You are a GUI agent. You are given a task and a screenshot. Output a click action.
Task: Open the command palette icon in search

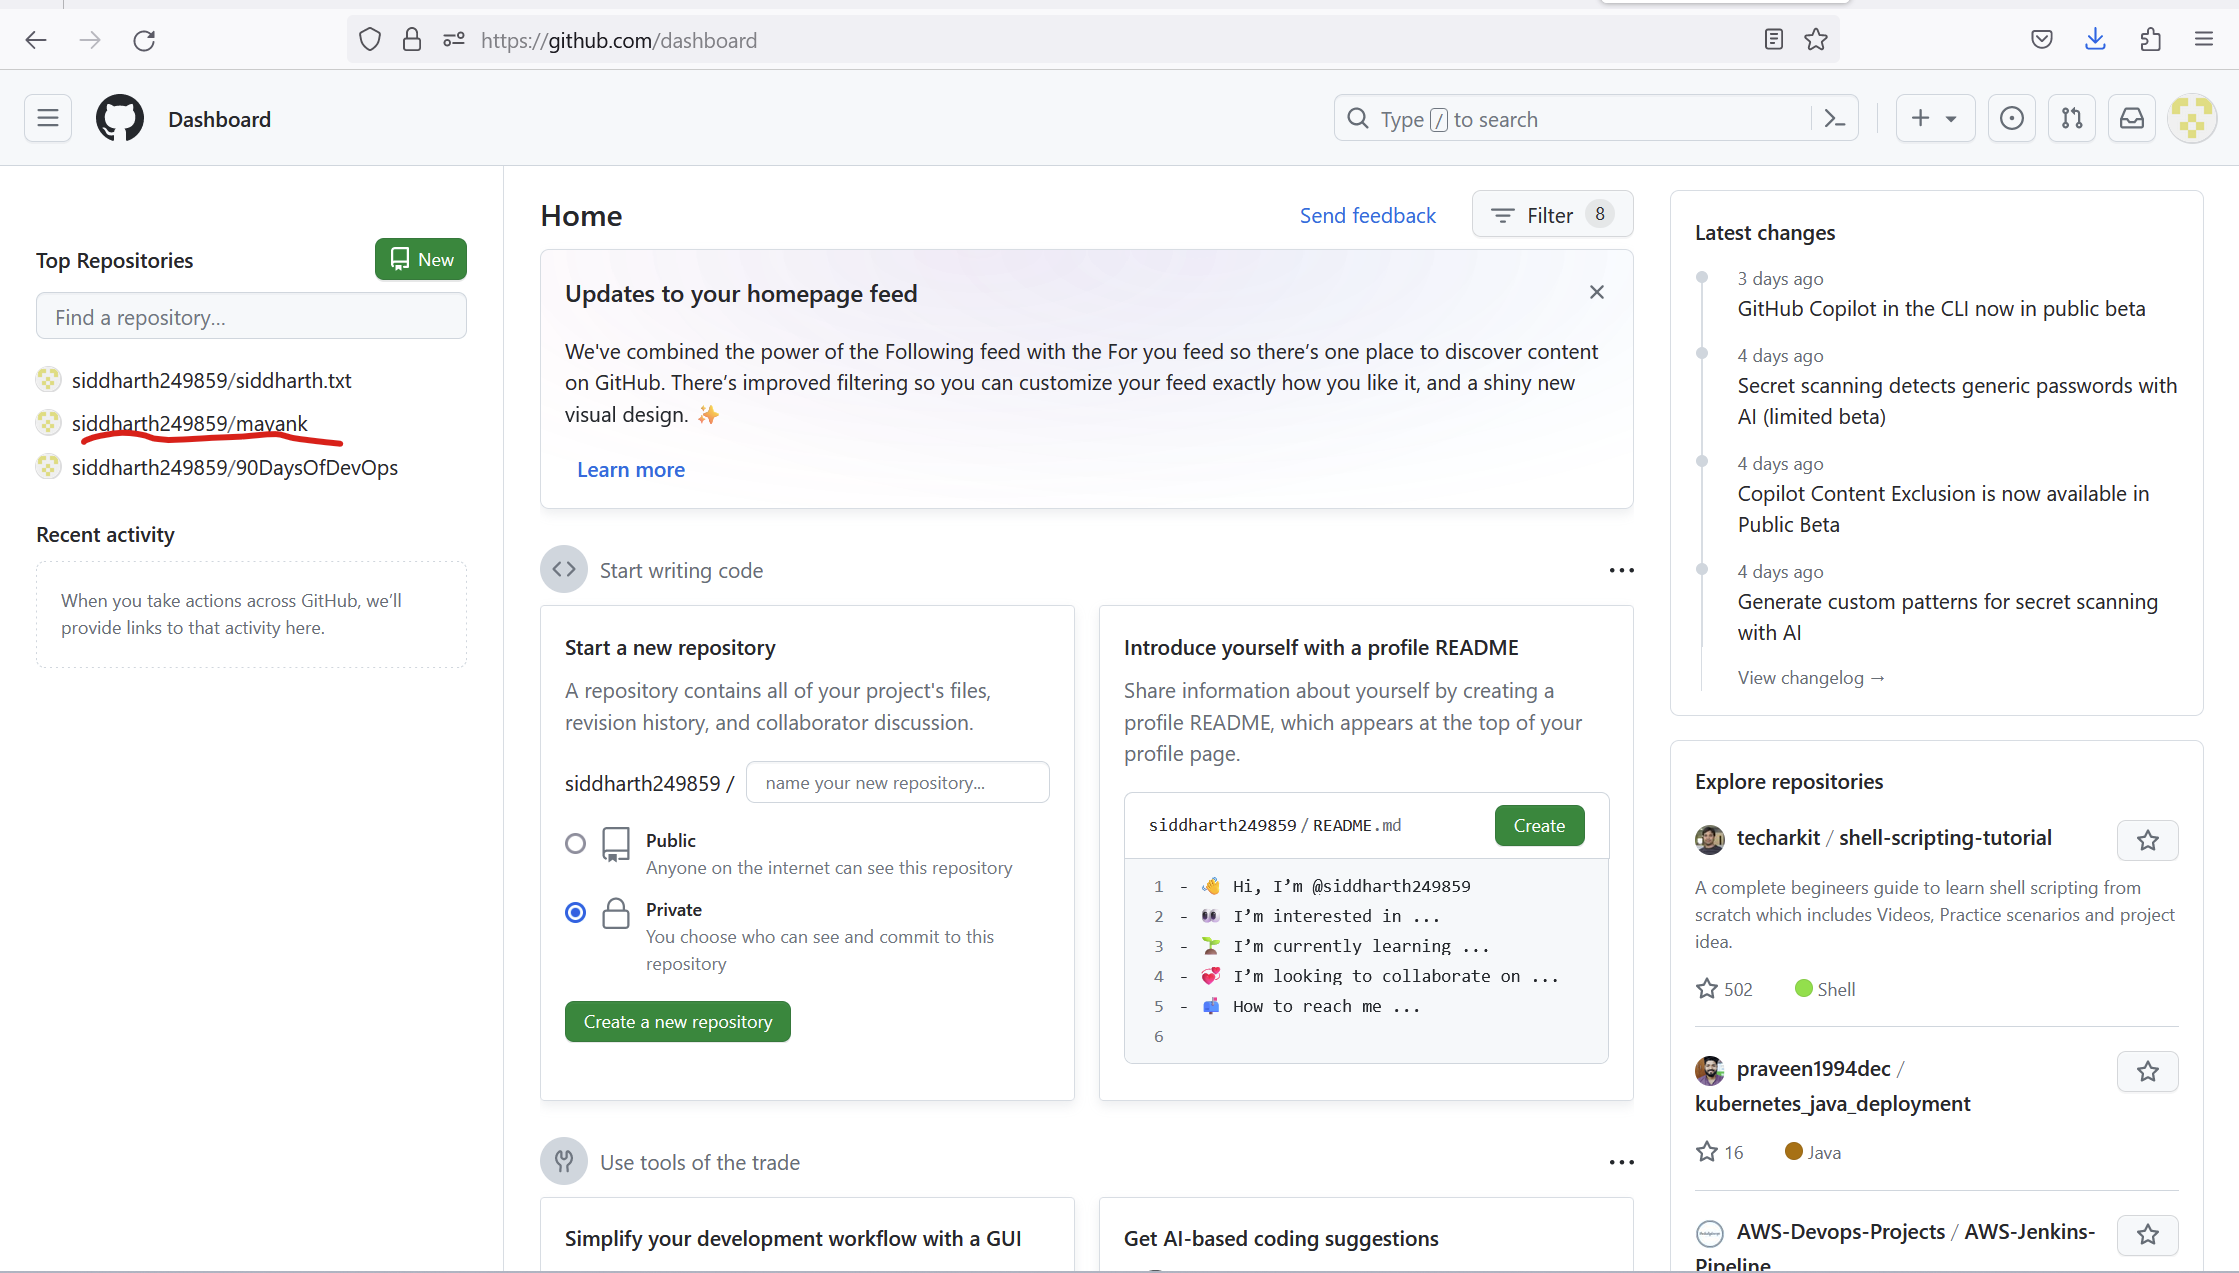[x=1835, y=119]
